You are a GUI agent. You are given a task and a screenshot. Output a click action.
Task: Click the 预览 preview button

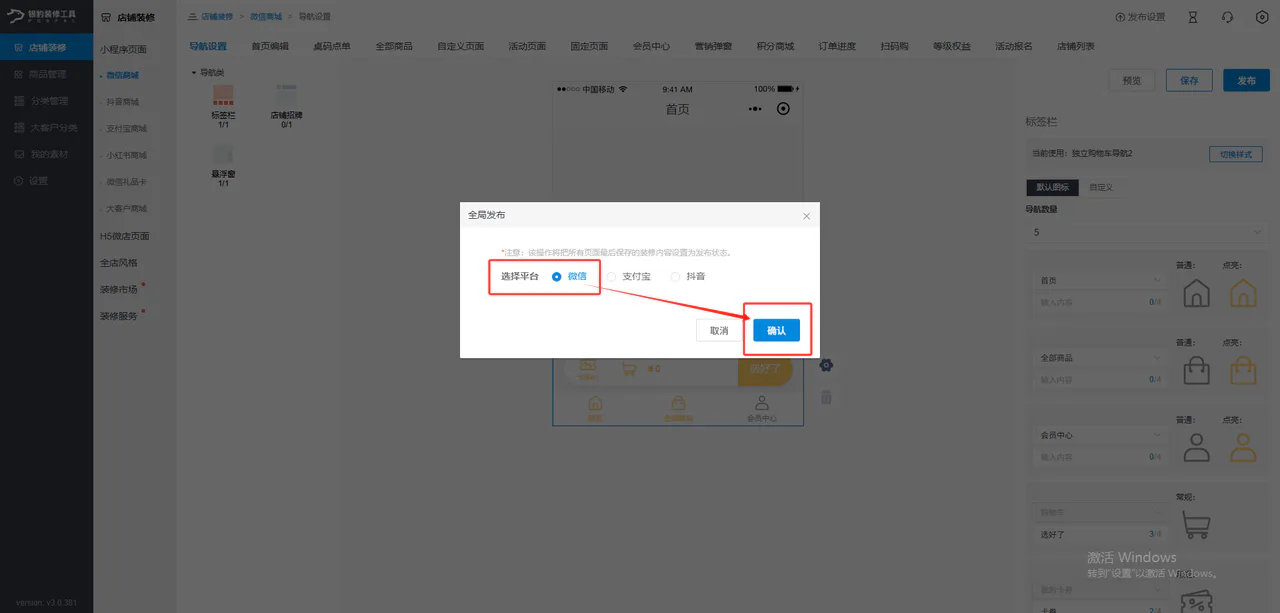[1132, 81]
